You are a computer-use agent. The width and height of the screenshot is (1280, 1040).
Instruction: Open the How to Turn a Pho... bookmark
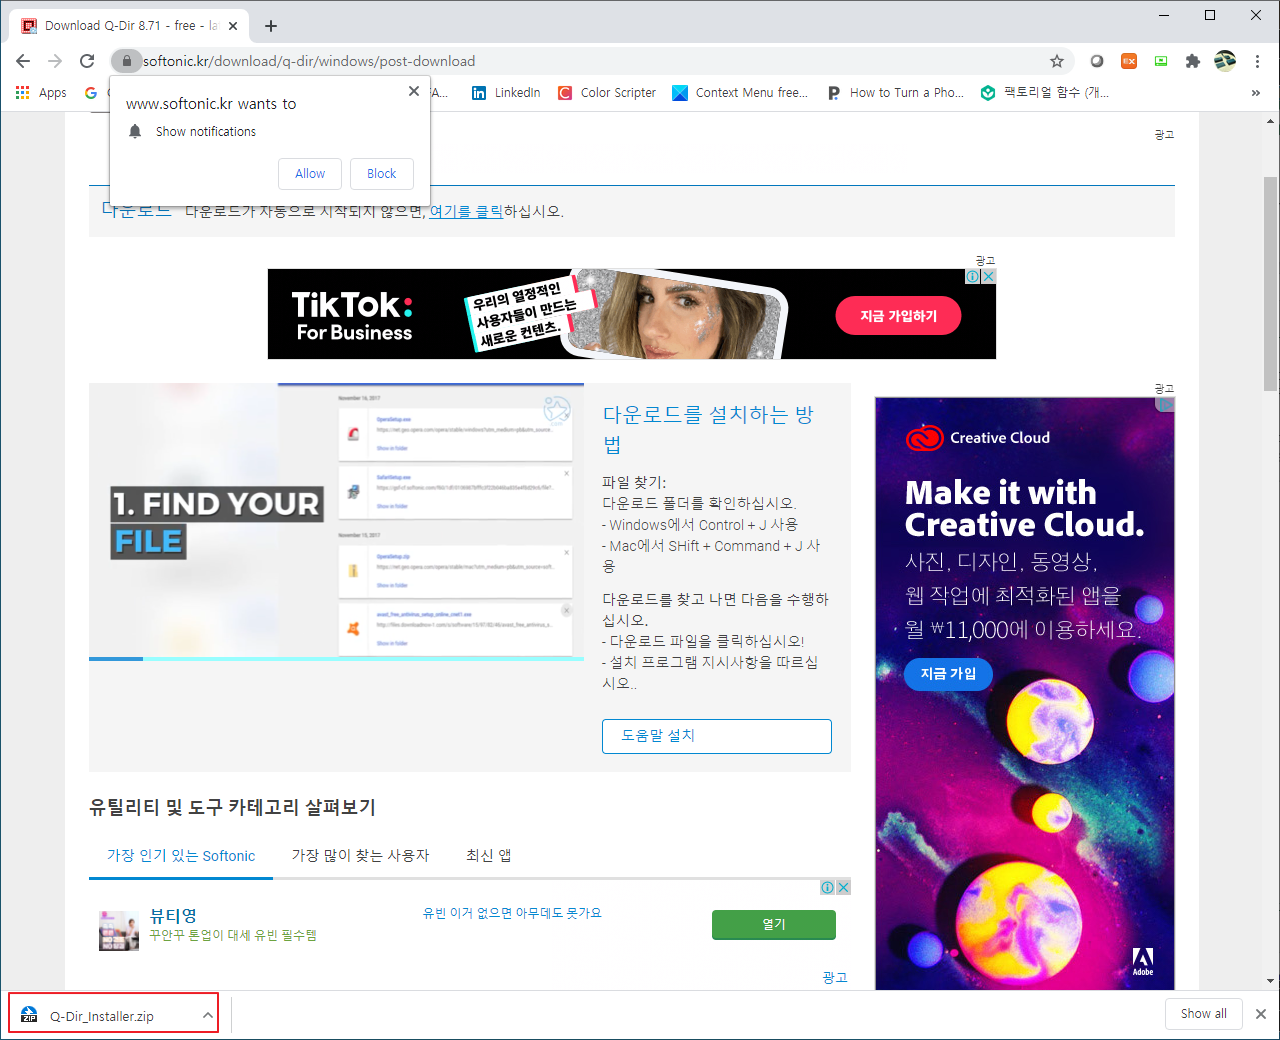(896, 92)
